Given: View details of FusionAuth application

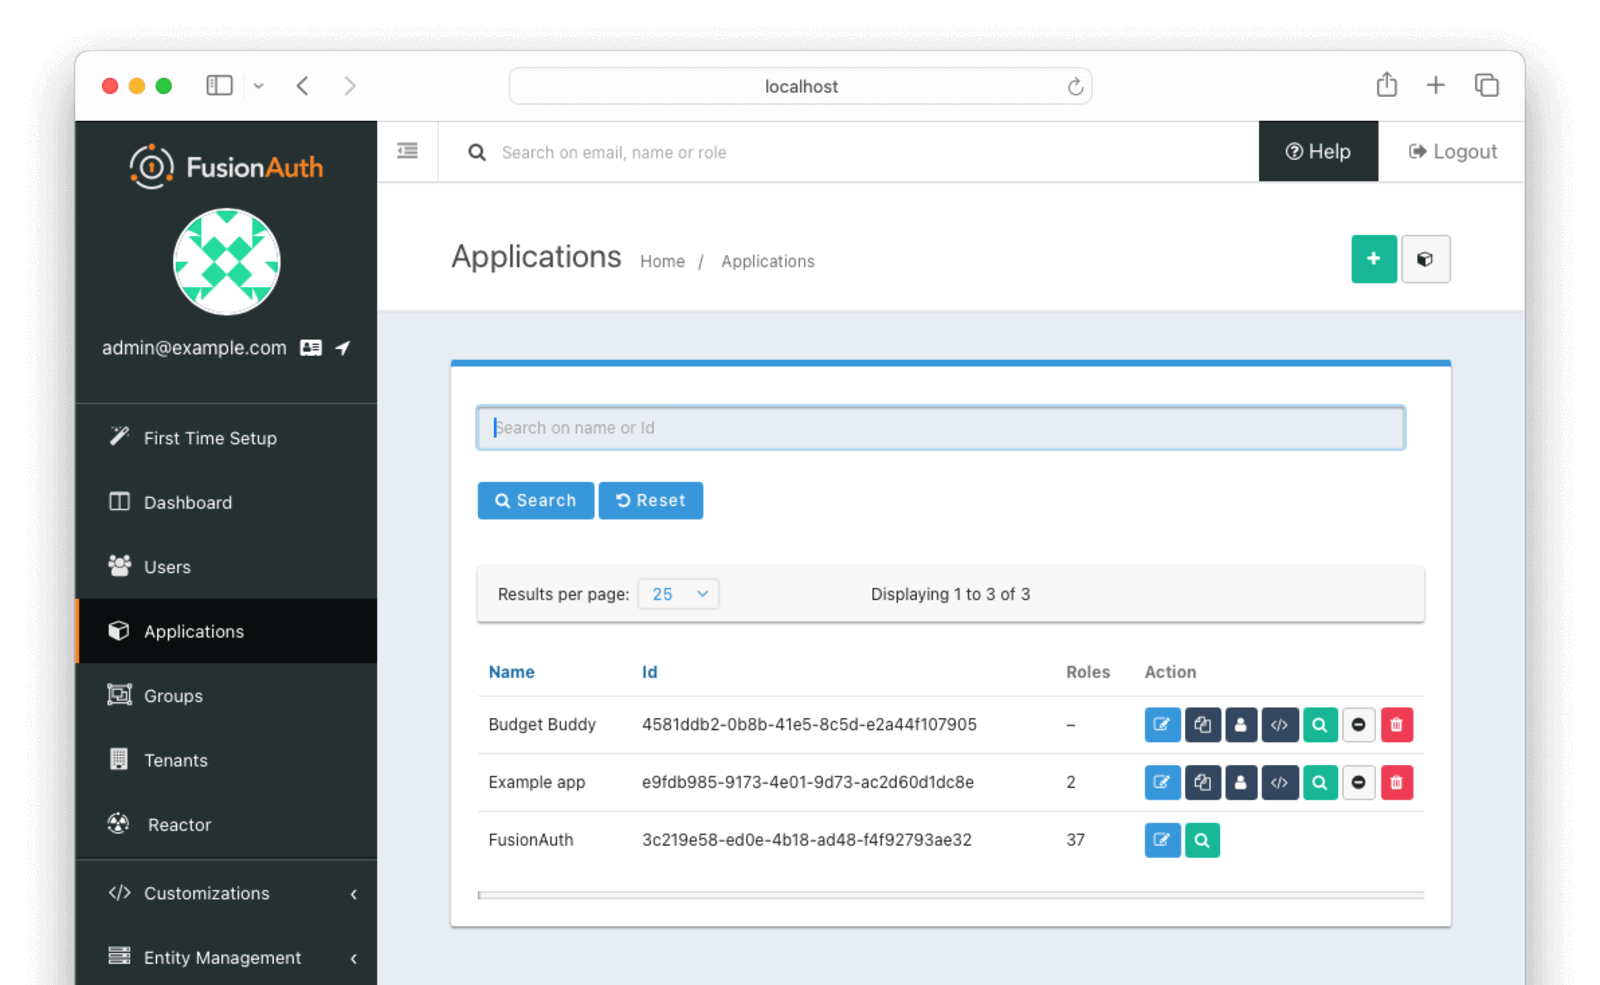Looking at the screenshot, I should (1202, 840).
